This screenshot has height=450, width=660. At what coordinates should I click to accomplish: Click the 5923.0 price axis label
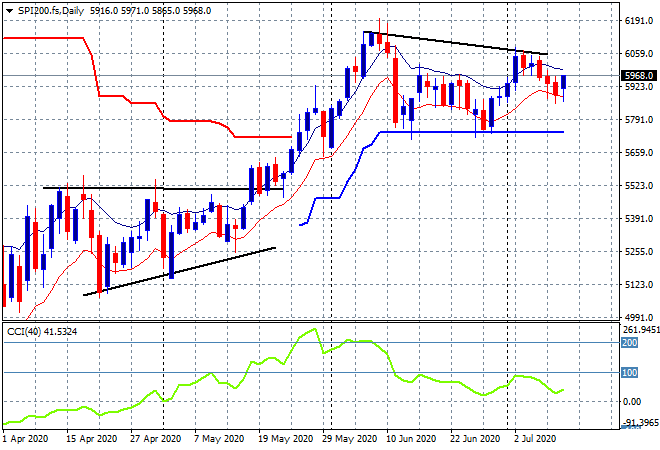[639, 87]
